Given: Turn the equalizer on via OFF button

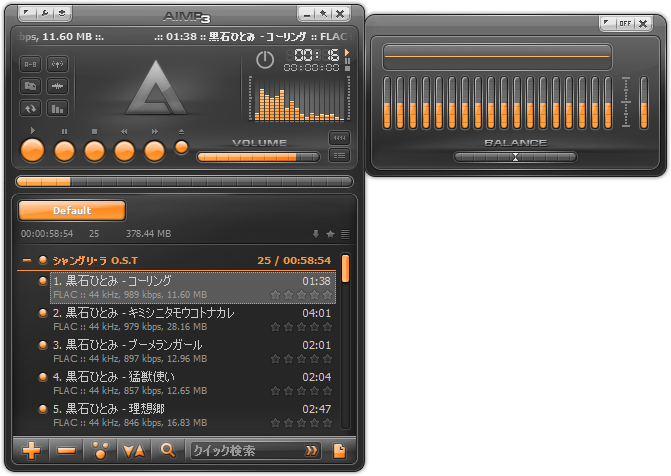Looking at the screenshot, I should [625, 24].
